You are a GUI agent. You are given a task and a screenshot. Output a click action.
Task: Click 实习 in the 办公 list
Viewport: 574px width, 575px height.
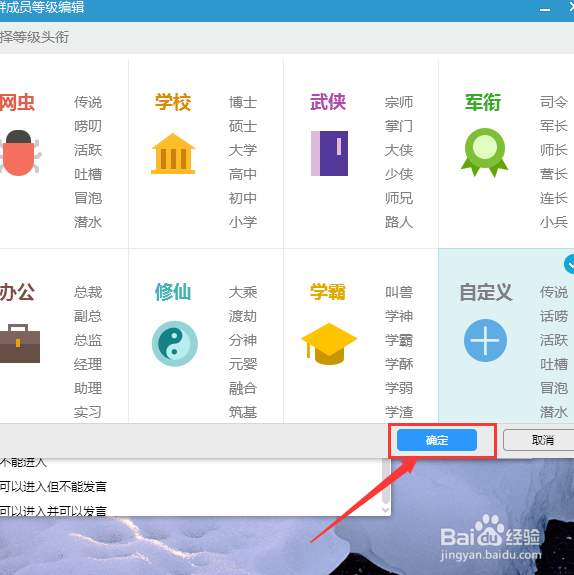(x=88, y=412)
